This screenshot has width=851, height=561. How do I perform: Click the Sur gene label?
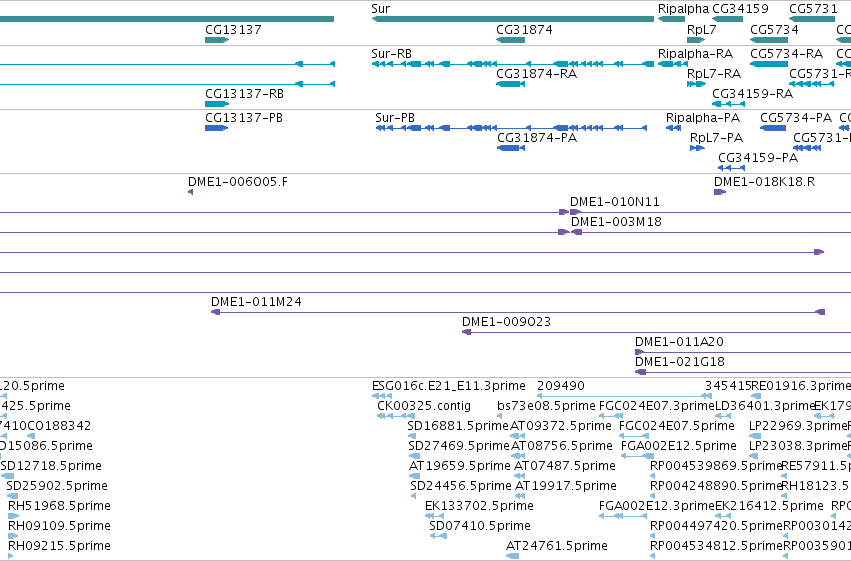(x=380, y=9)
